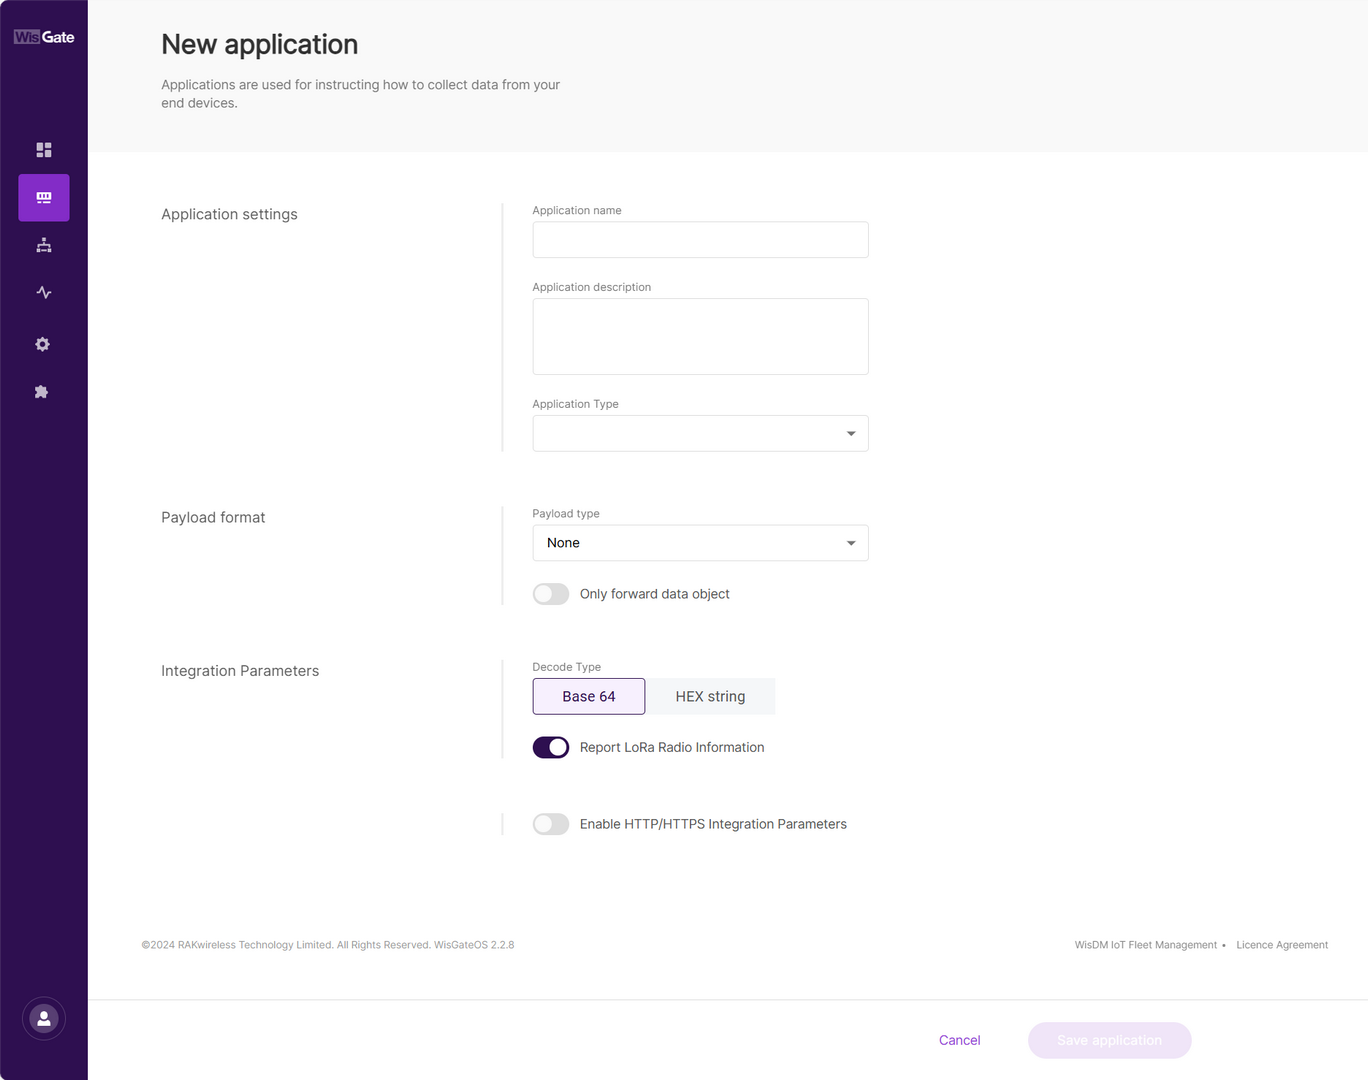Select HEX string decode type
1368x1080 pixels.
[710, 696]
